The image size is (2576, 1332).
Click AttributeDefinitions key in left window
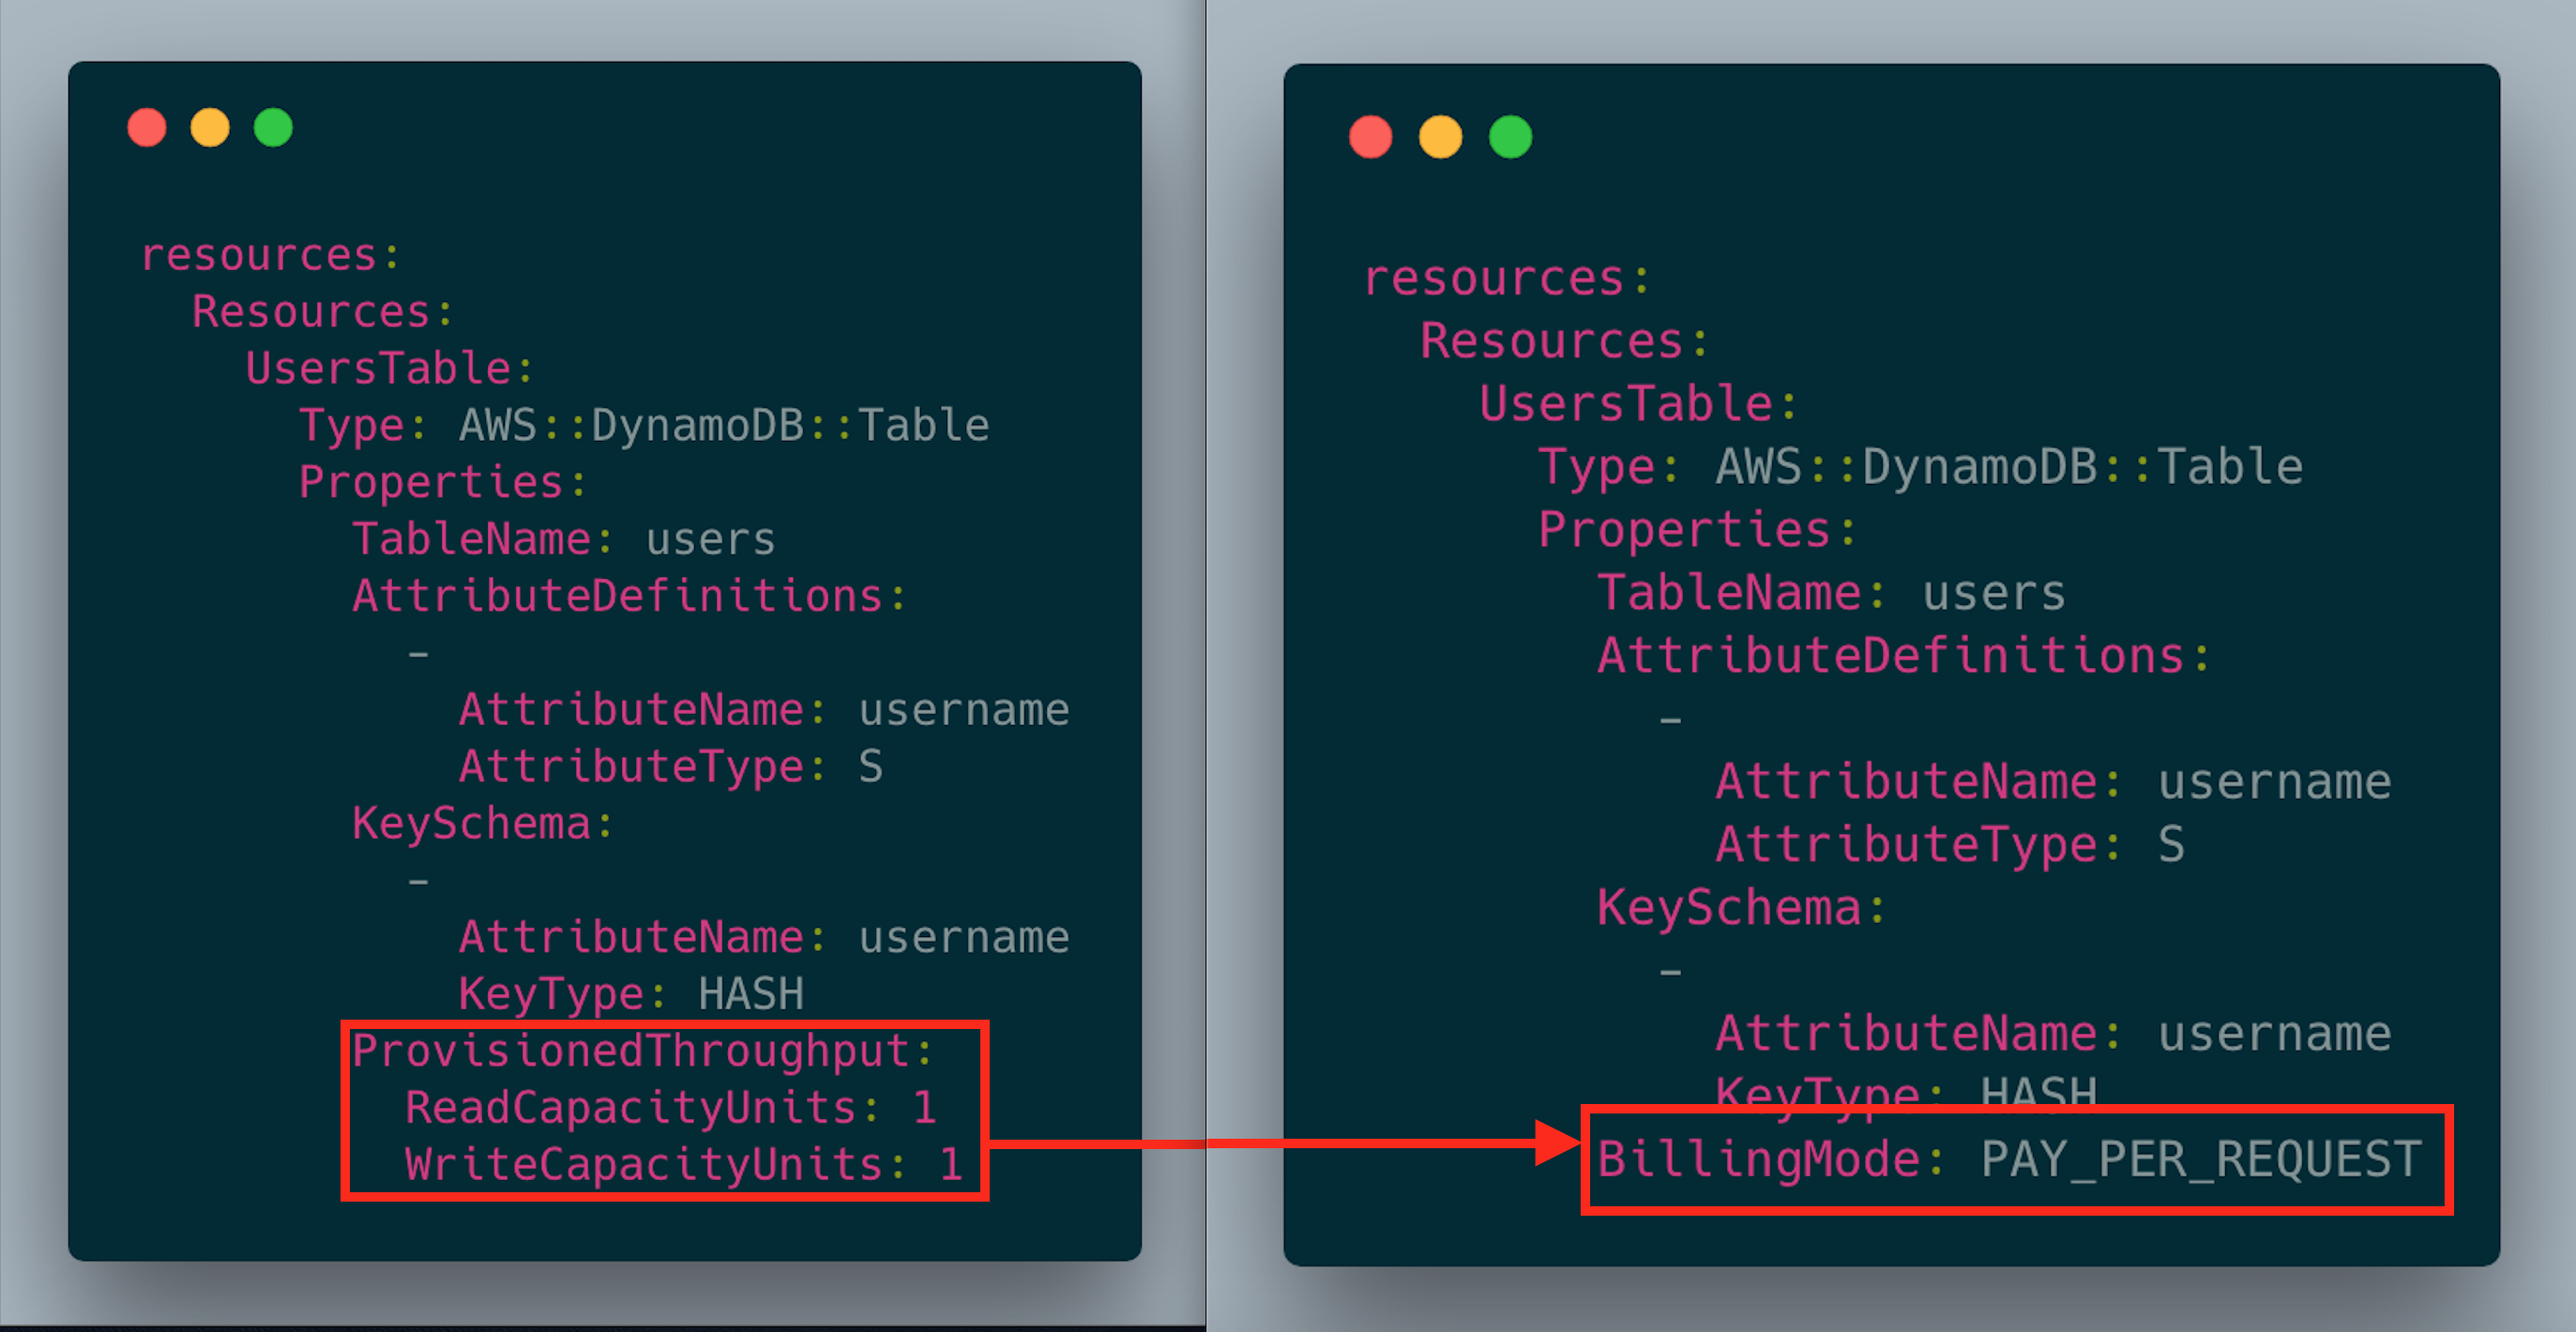pos(617,597)
